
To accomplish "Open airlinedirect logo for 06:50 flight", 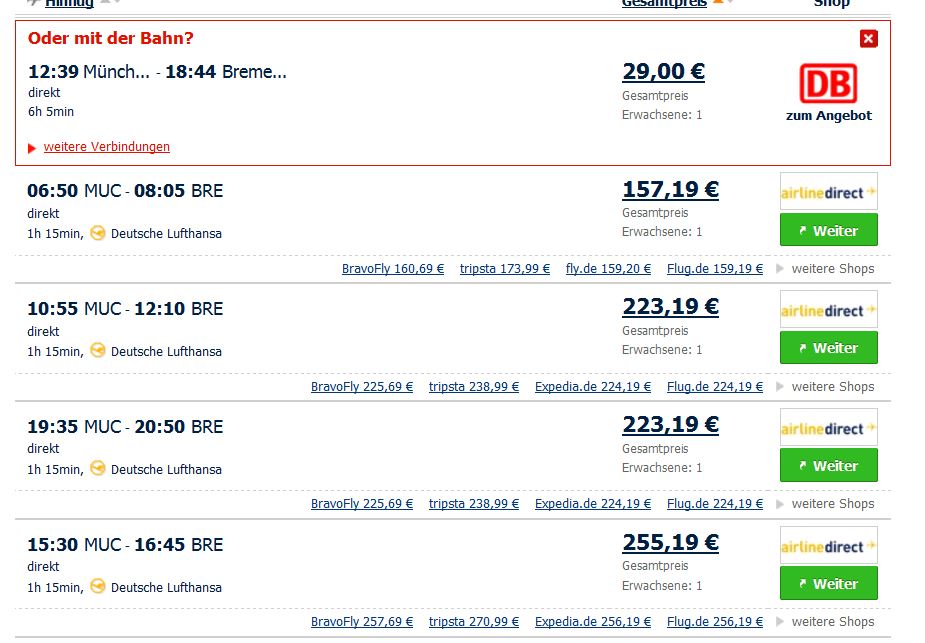I will (828, 192).
